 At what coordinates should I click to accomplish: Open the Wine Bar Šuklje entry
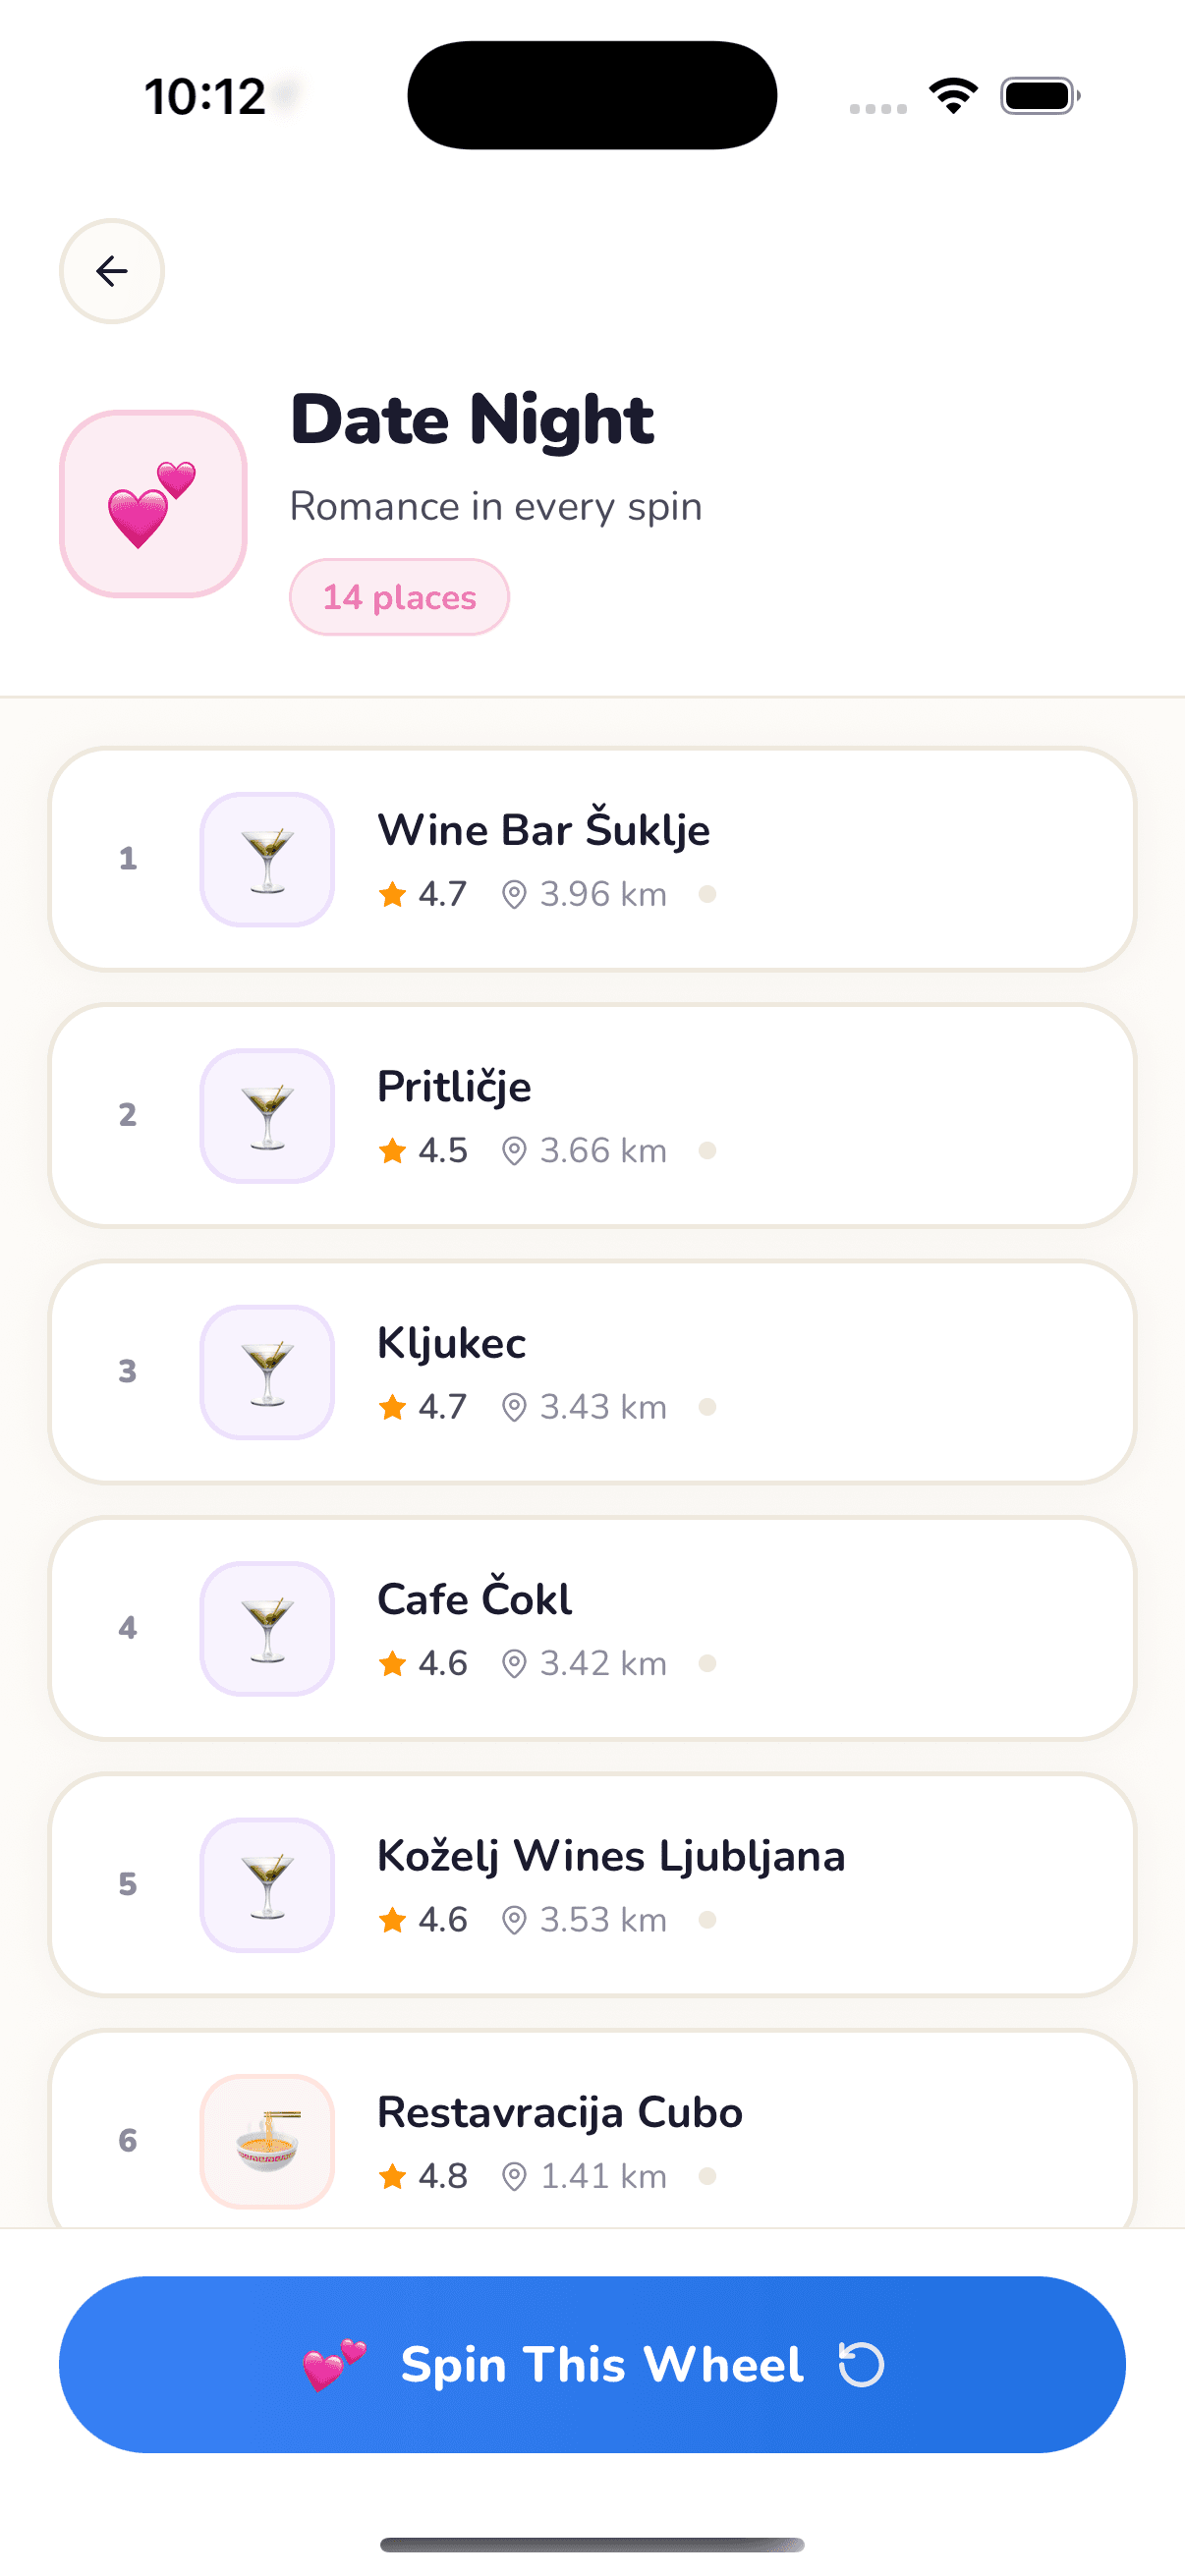coord(592,859)
